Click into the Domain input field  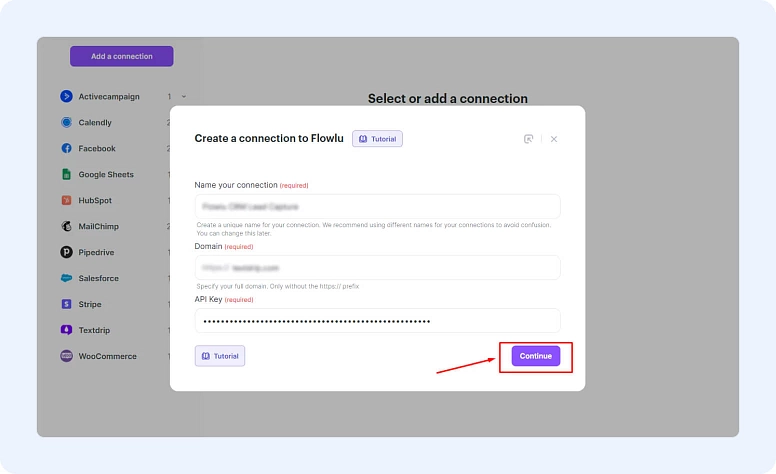coord(377,268)
